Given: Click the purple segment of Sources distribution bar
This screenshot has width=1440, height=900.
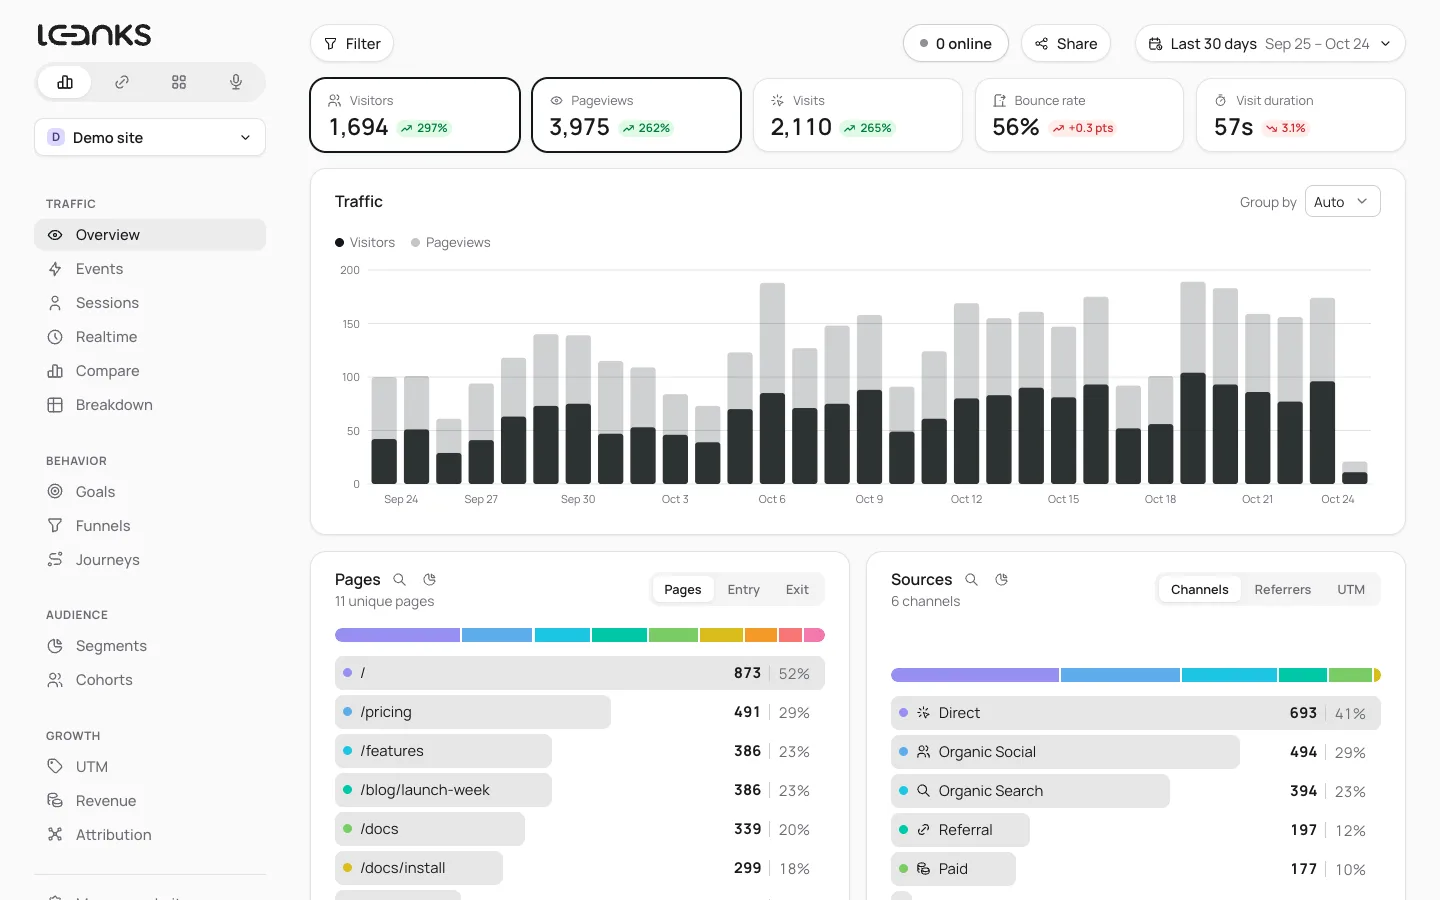Looking at the screenshot, I should (x=975, y=675).
